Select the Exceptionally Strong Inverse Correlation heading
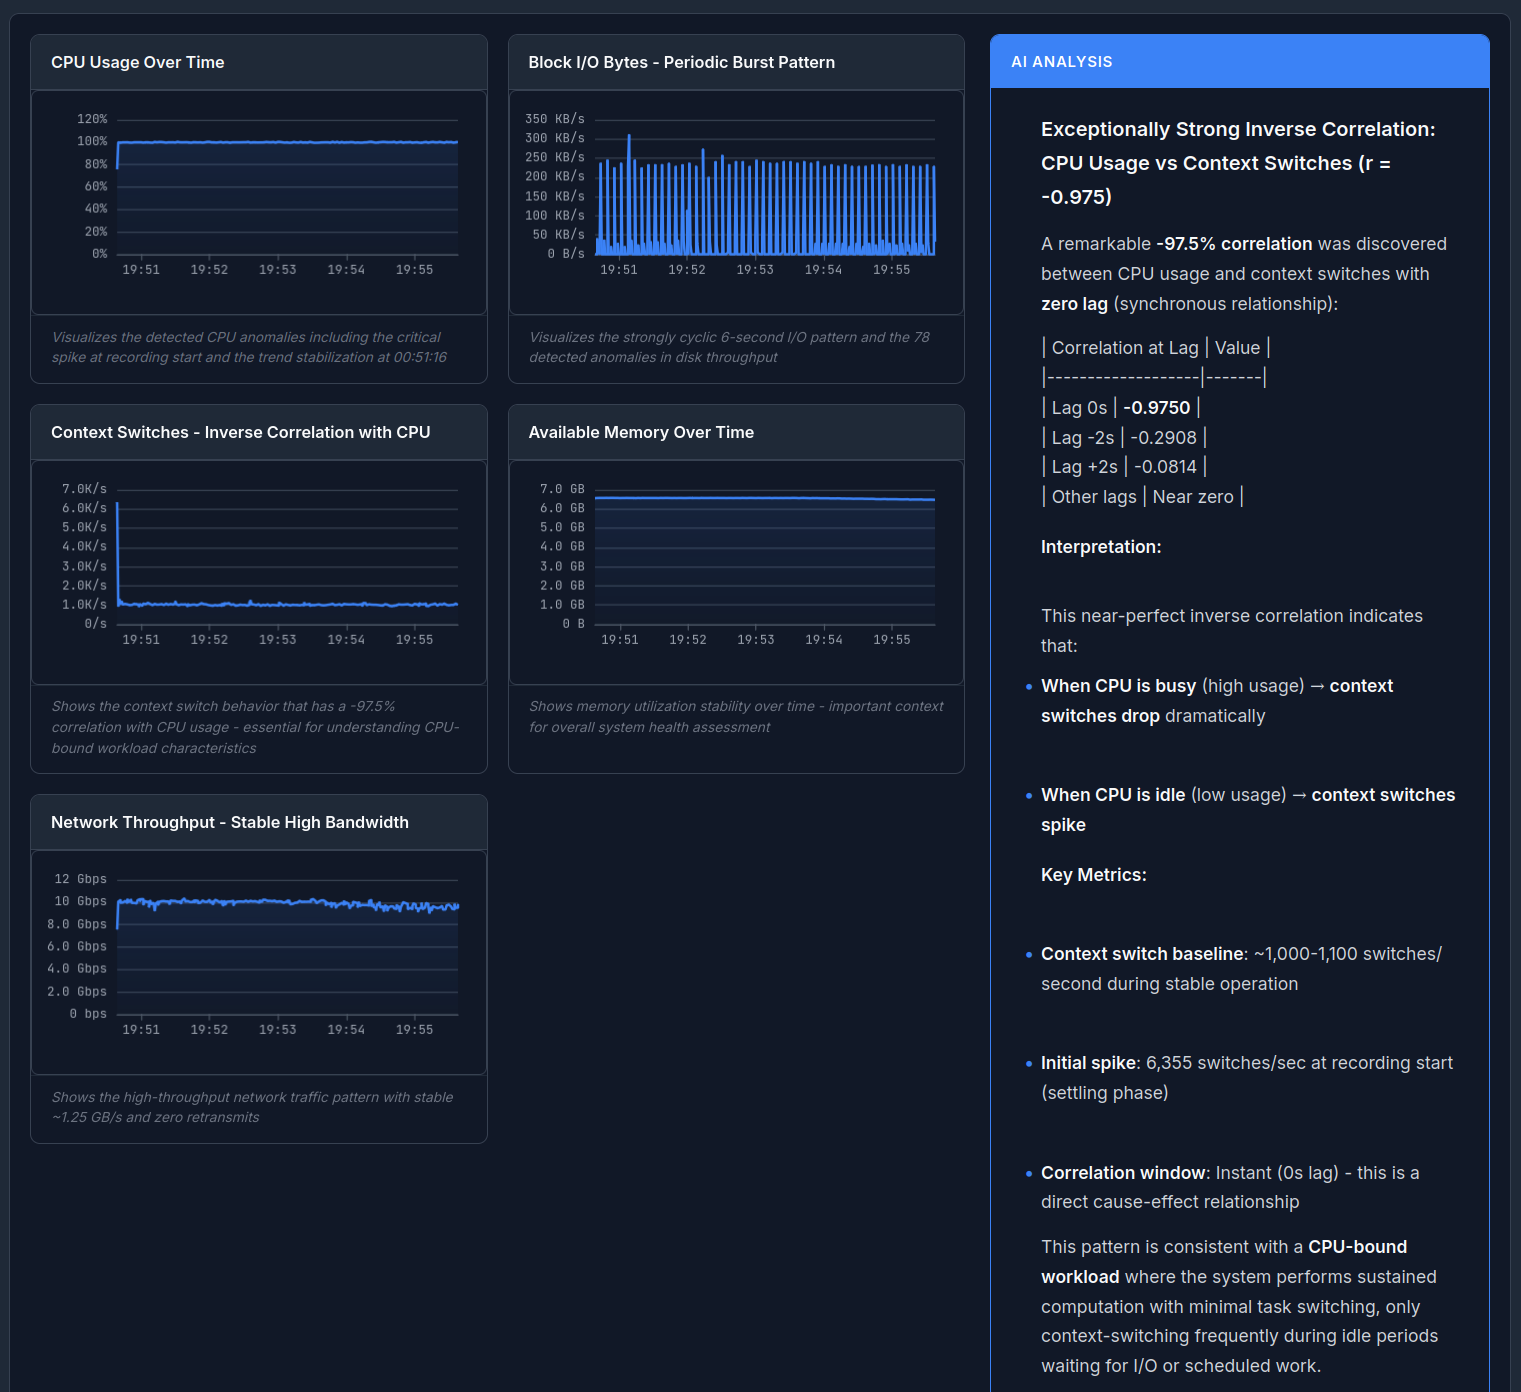Screen dimensions: 1521x1392 pyautogui.click(x=1238, y=163)
